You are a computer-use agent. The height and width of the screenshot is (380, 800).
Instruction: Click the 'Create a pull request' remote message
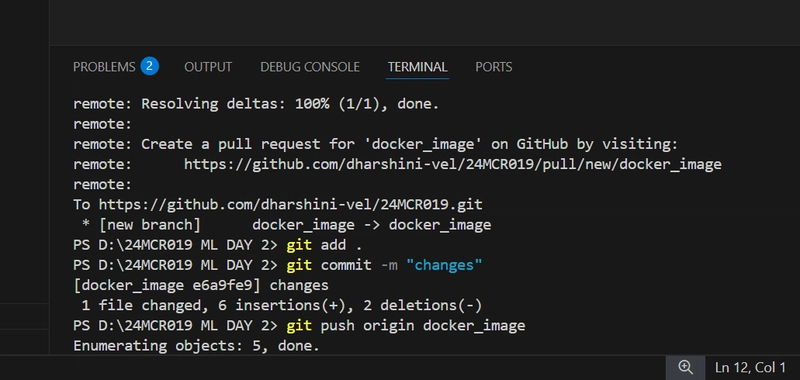[376, 144]
